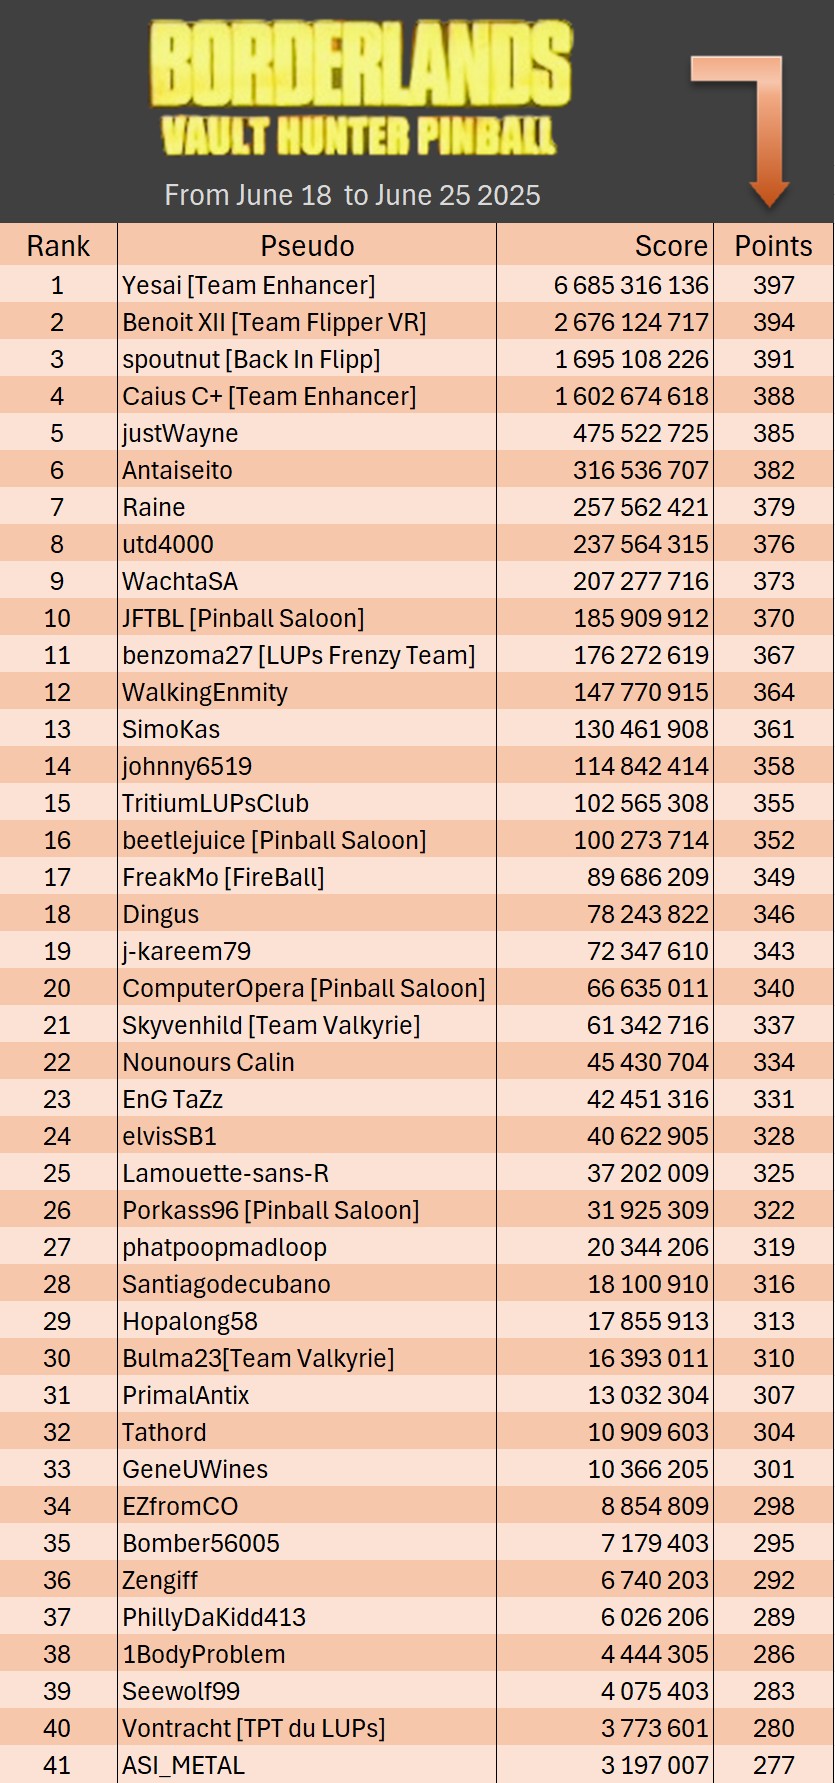Click Lamouette-sans-R pseudo cell
The width and height of the screenshot is (835, 1783).
[x=225, y=1173]
